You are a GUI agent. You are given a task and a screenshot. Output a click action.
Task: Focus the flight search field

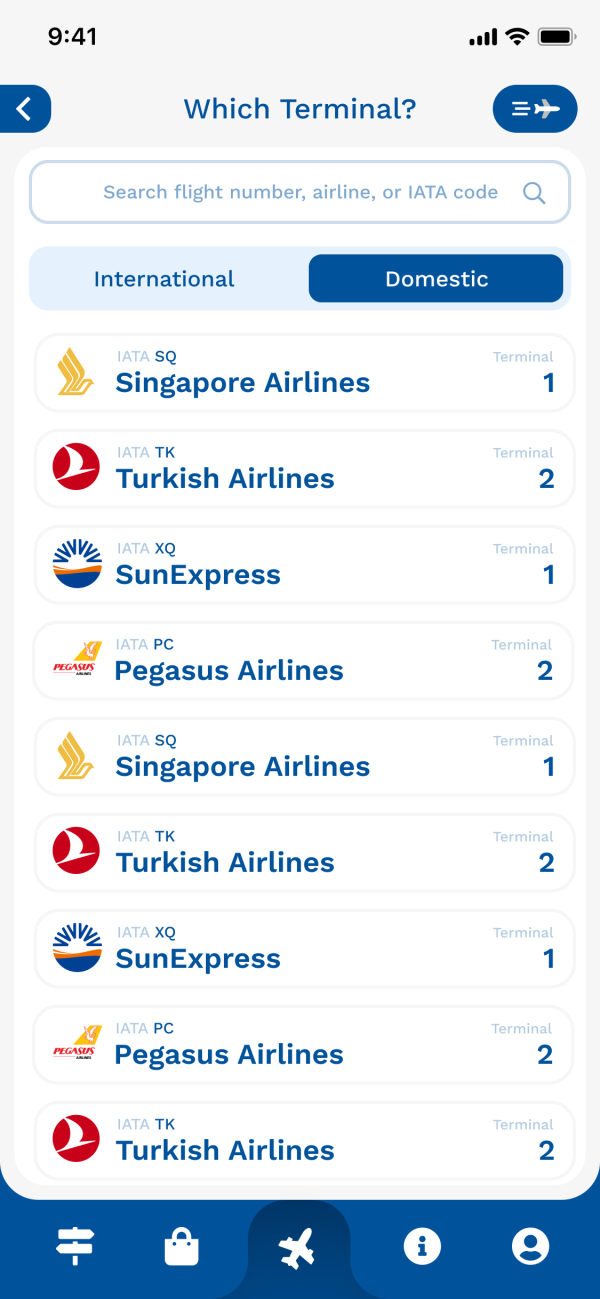coord(300,193)
